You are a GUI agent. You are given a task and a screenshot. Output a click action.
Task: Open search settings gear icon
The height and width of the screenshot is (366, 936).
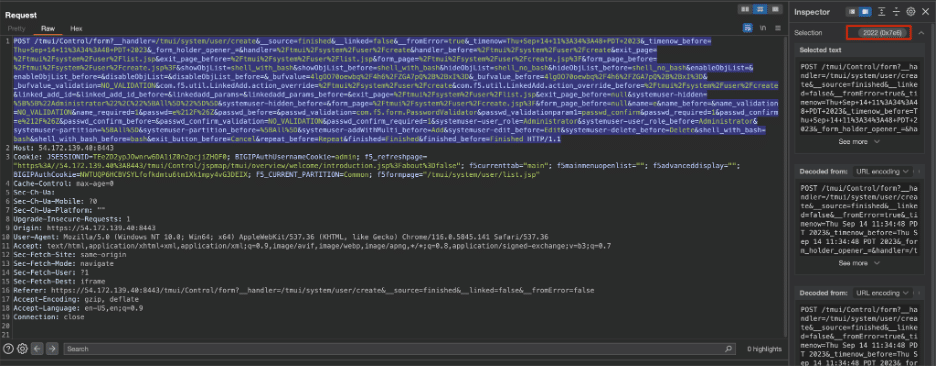pyautogui.click(x=23, y=349)
